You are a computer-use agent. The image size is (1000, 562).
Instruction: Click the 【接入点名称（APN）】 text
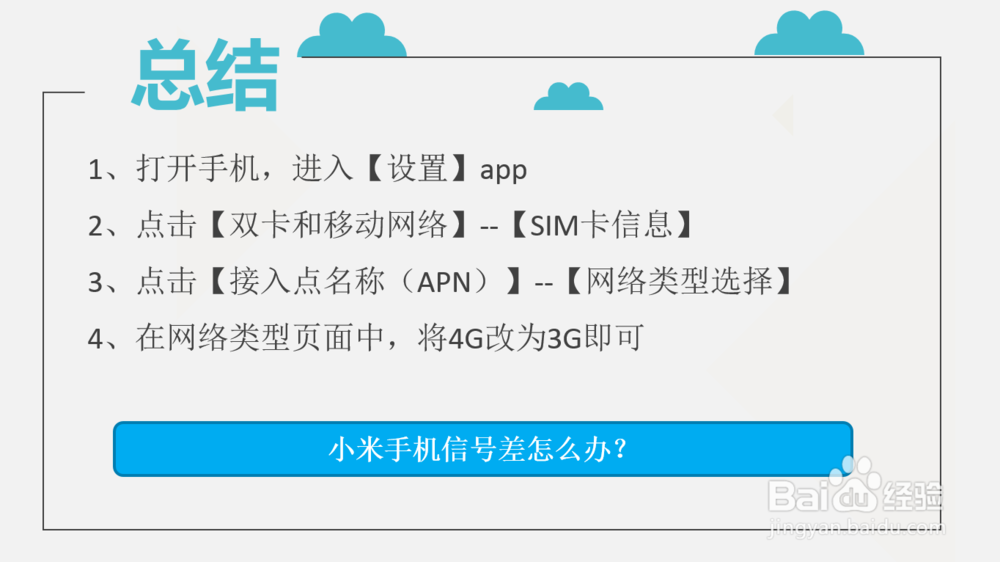[365, 282]
